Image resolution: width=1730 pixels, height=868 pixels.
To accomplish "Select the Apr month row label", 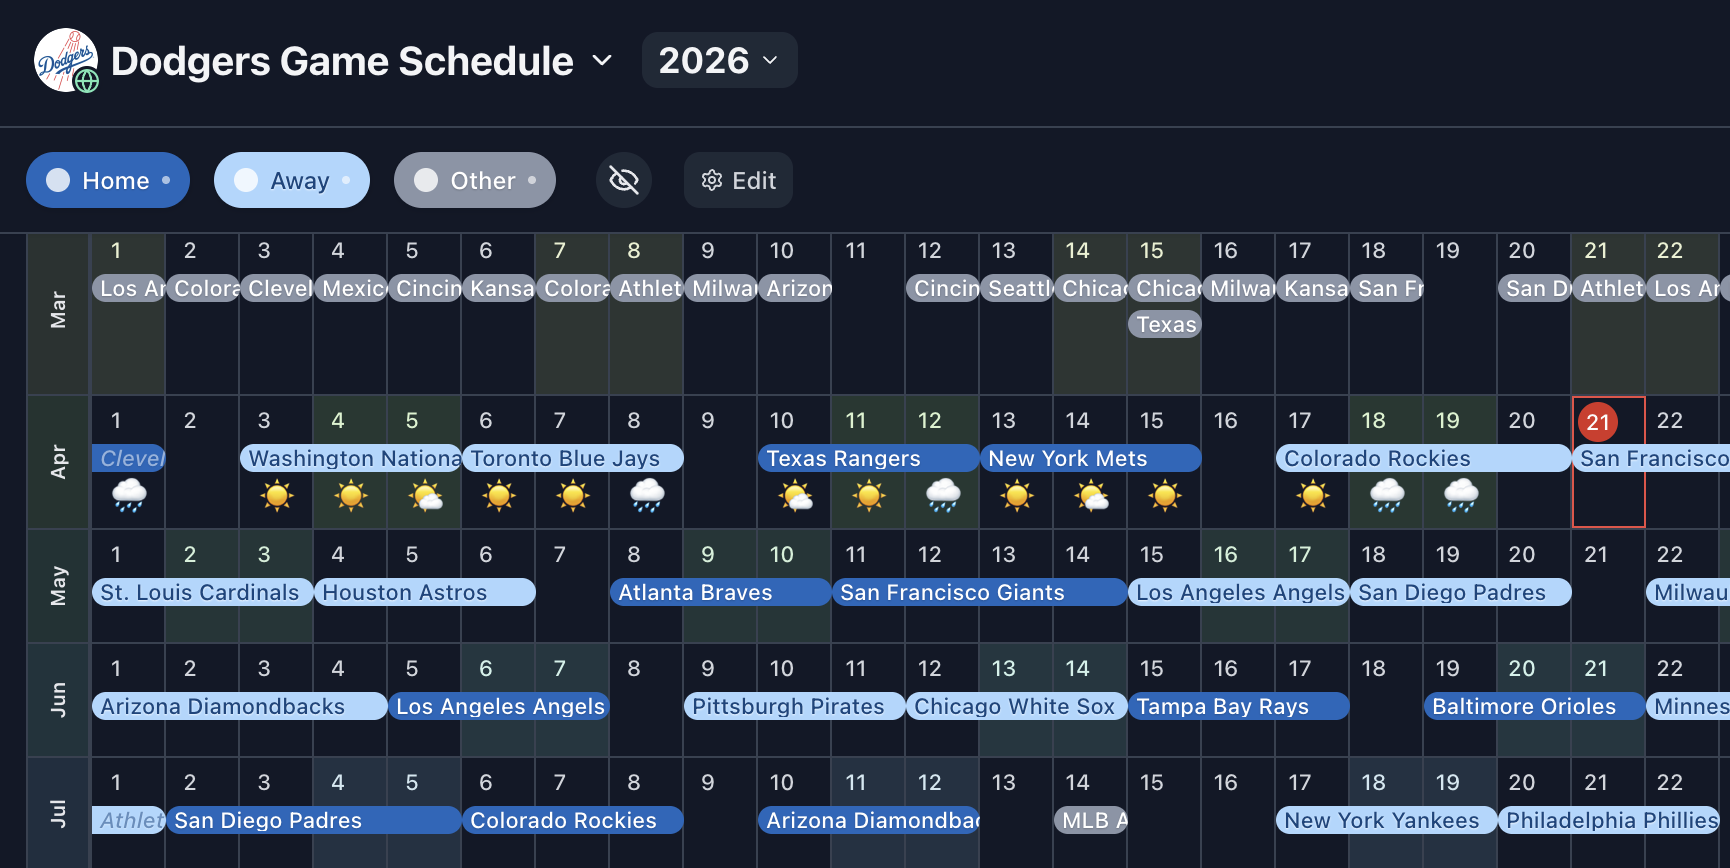I will click(x=59, y=462).
